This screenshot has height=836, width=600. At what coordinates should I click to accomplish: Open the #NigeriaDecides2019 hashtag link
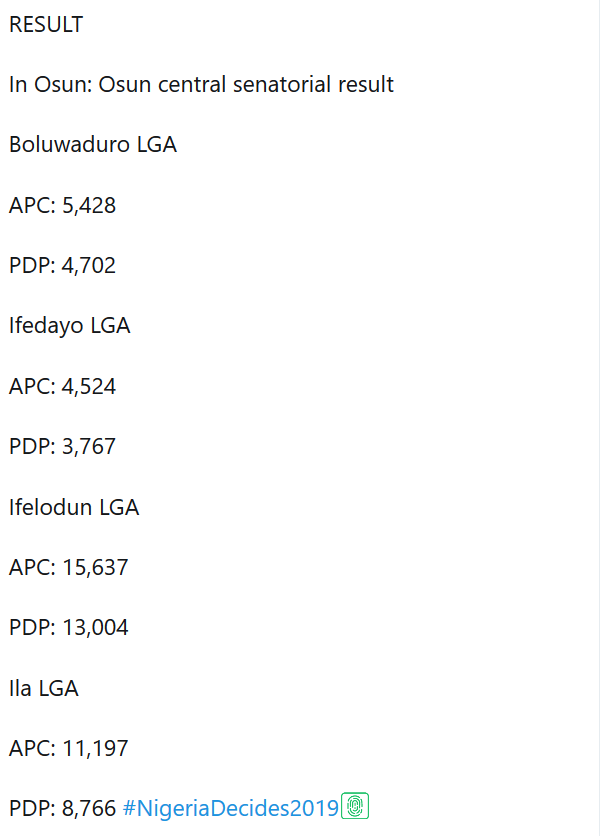point(230,808)
